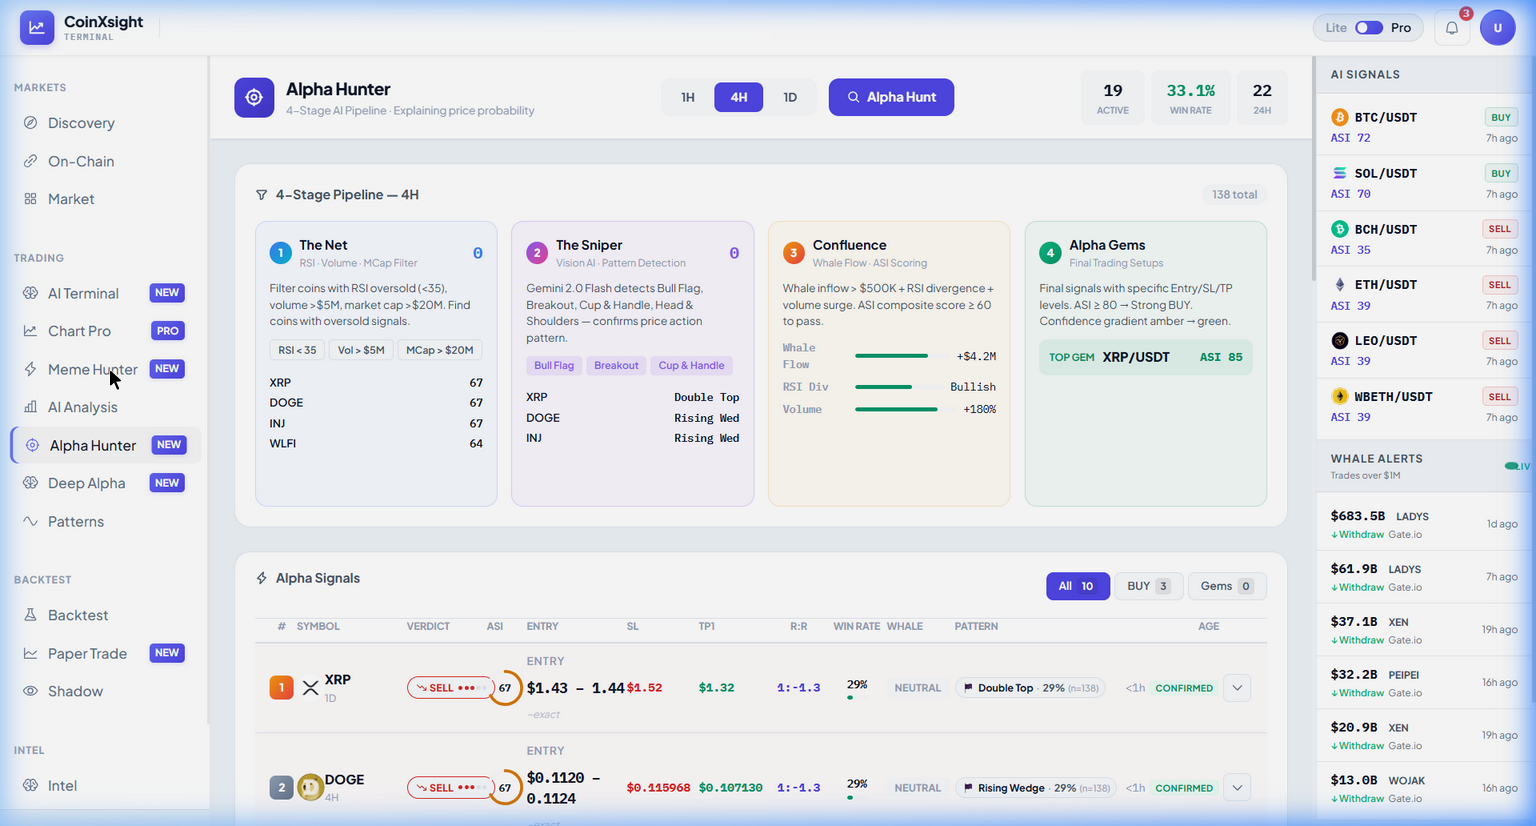The height and width of the screenshot is (826, 1536).
Task: Click the Discovery compass icon in sidebar
Action: [30, 123]
